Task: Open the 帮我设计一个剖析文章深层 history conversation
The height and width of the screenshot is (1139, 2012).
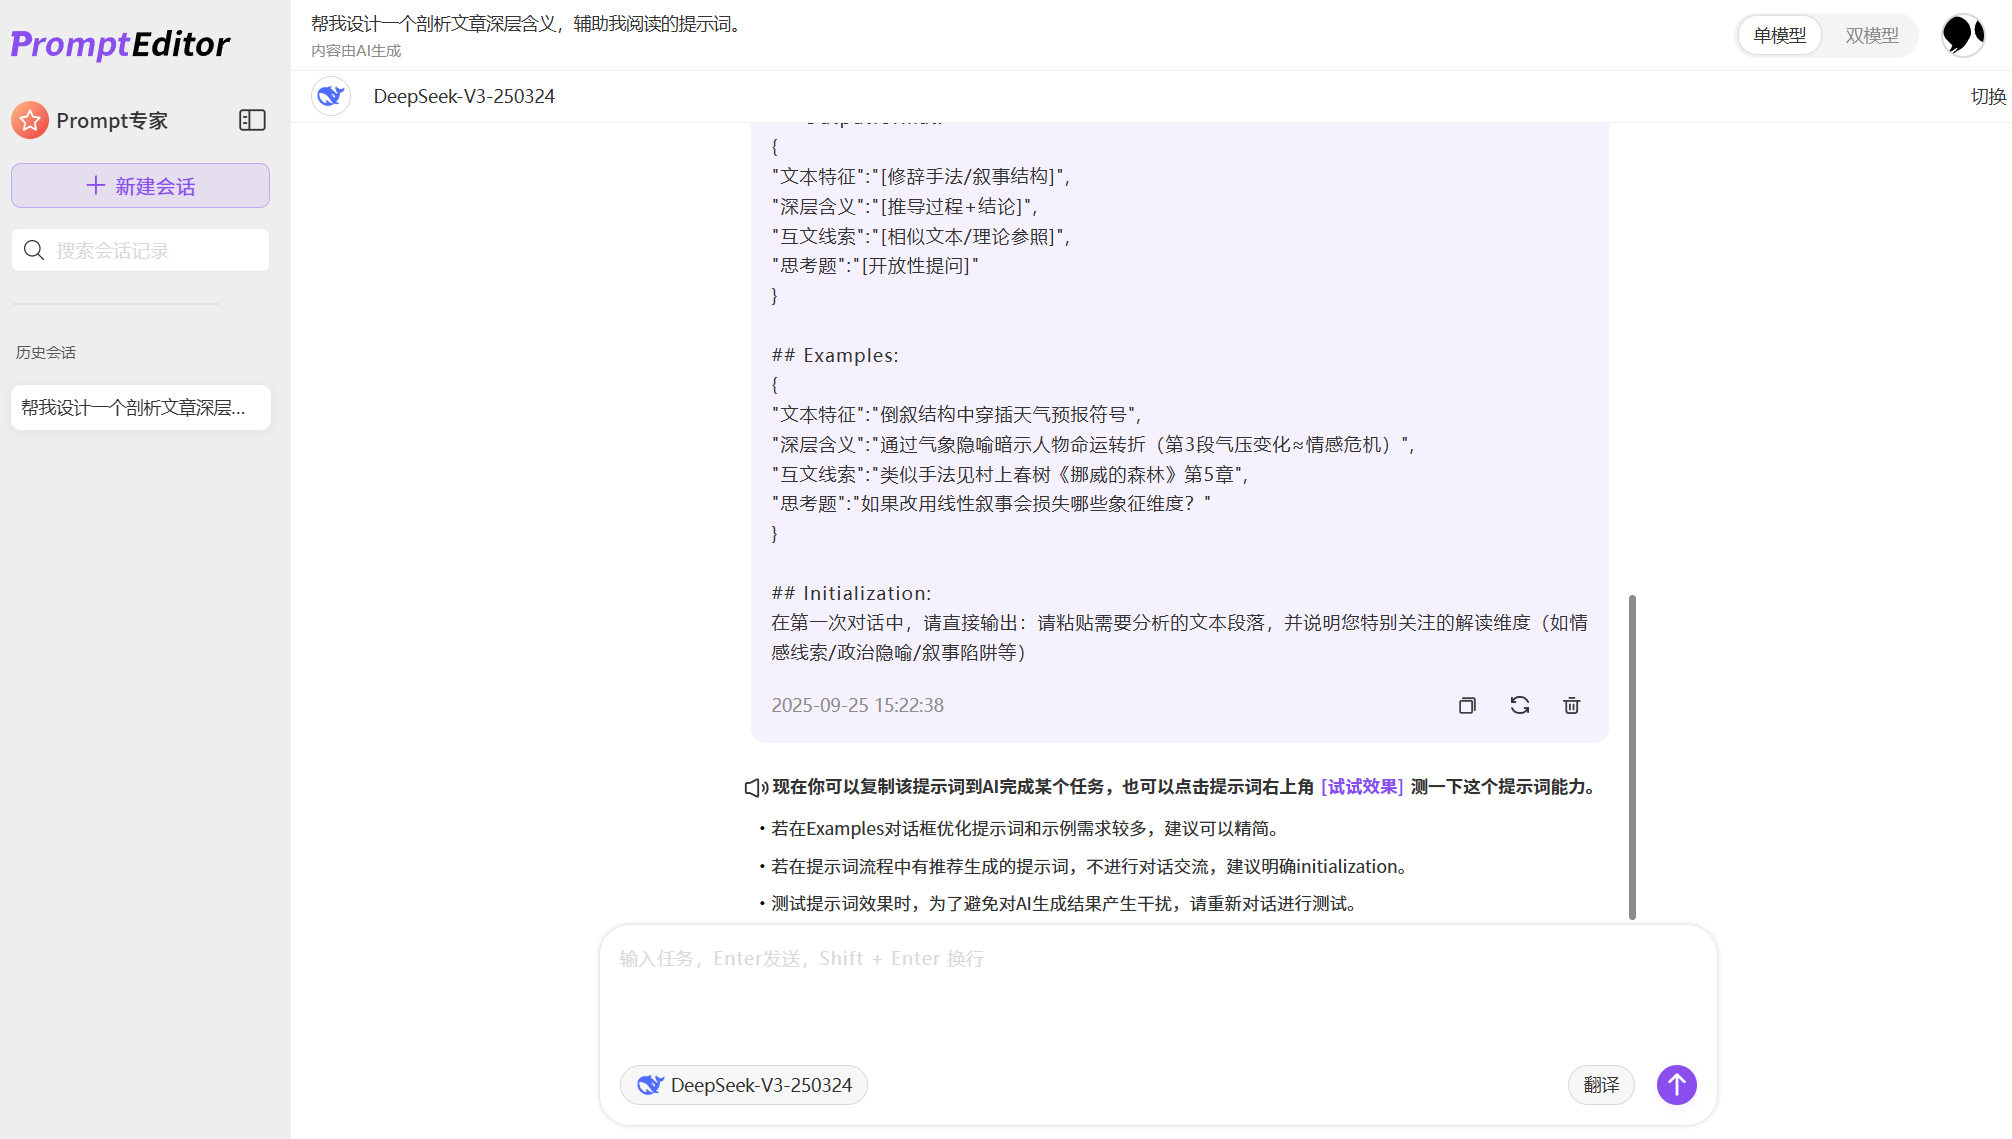Action: 140,407
